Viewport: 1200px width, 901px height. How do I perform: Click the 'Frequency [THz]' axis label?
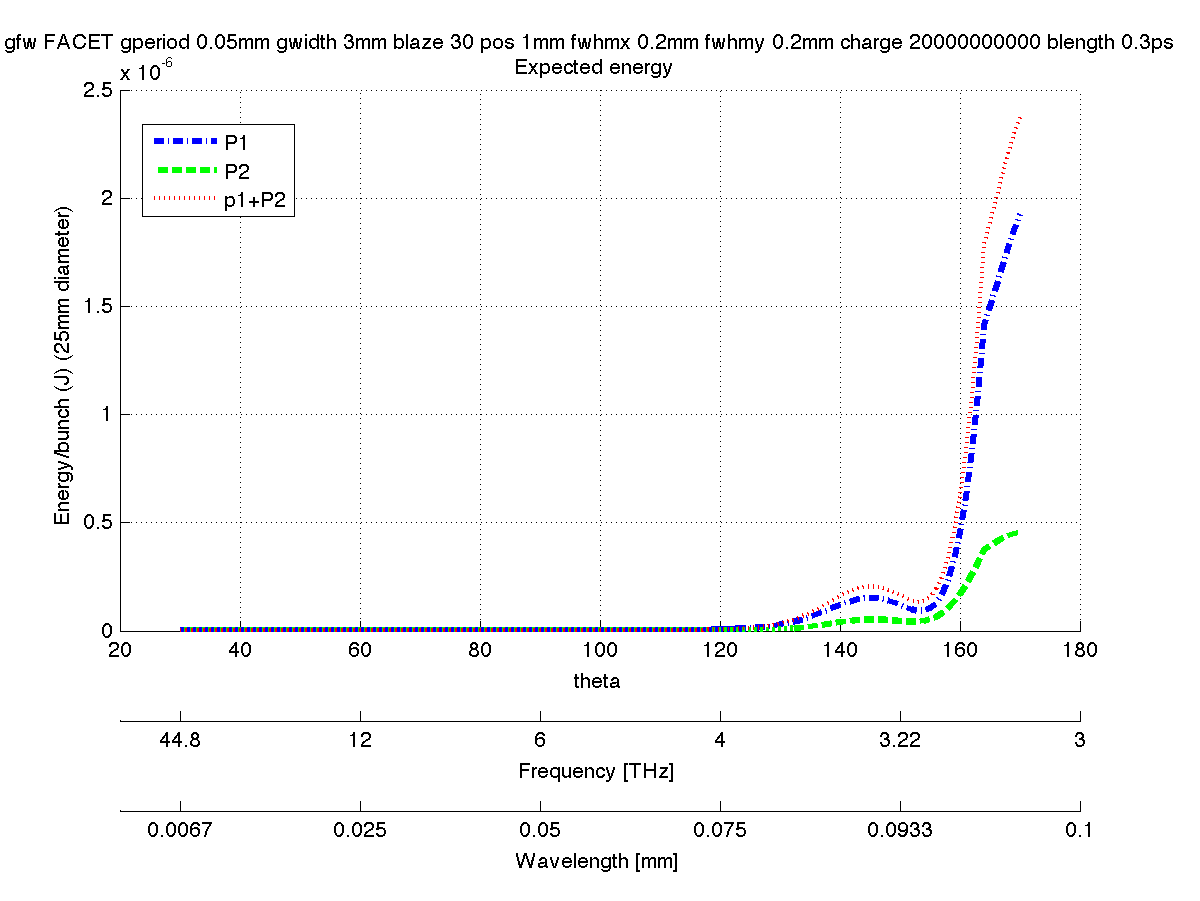click(x=596, y=771)
